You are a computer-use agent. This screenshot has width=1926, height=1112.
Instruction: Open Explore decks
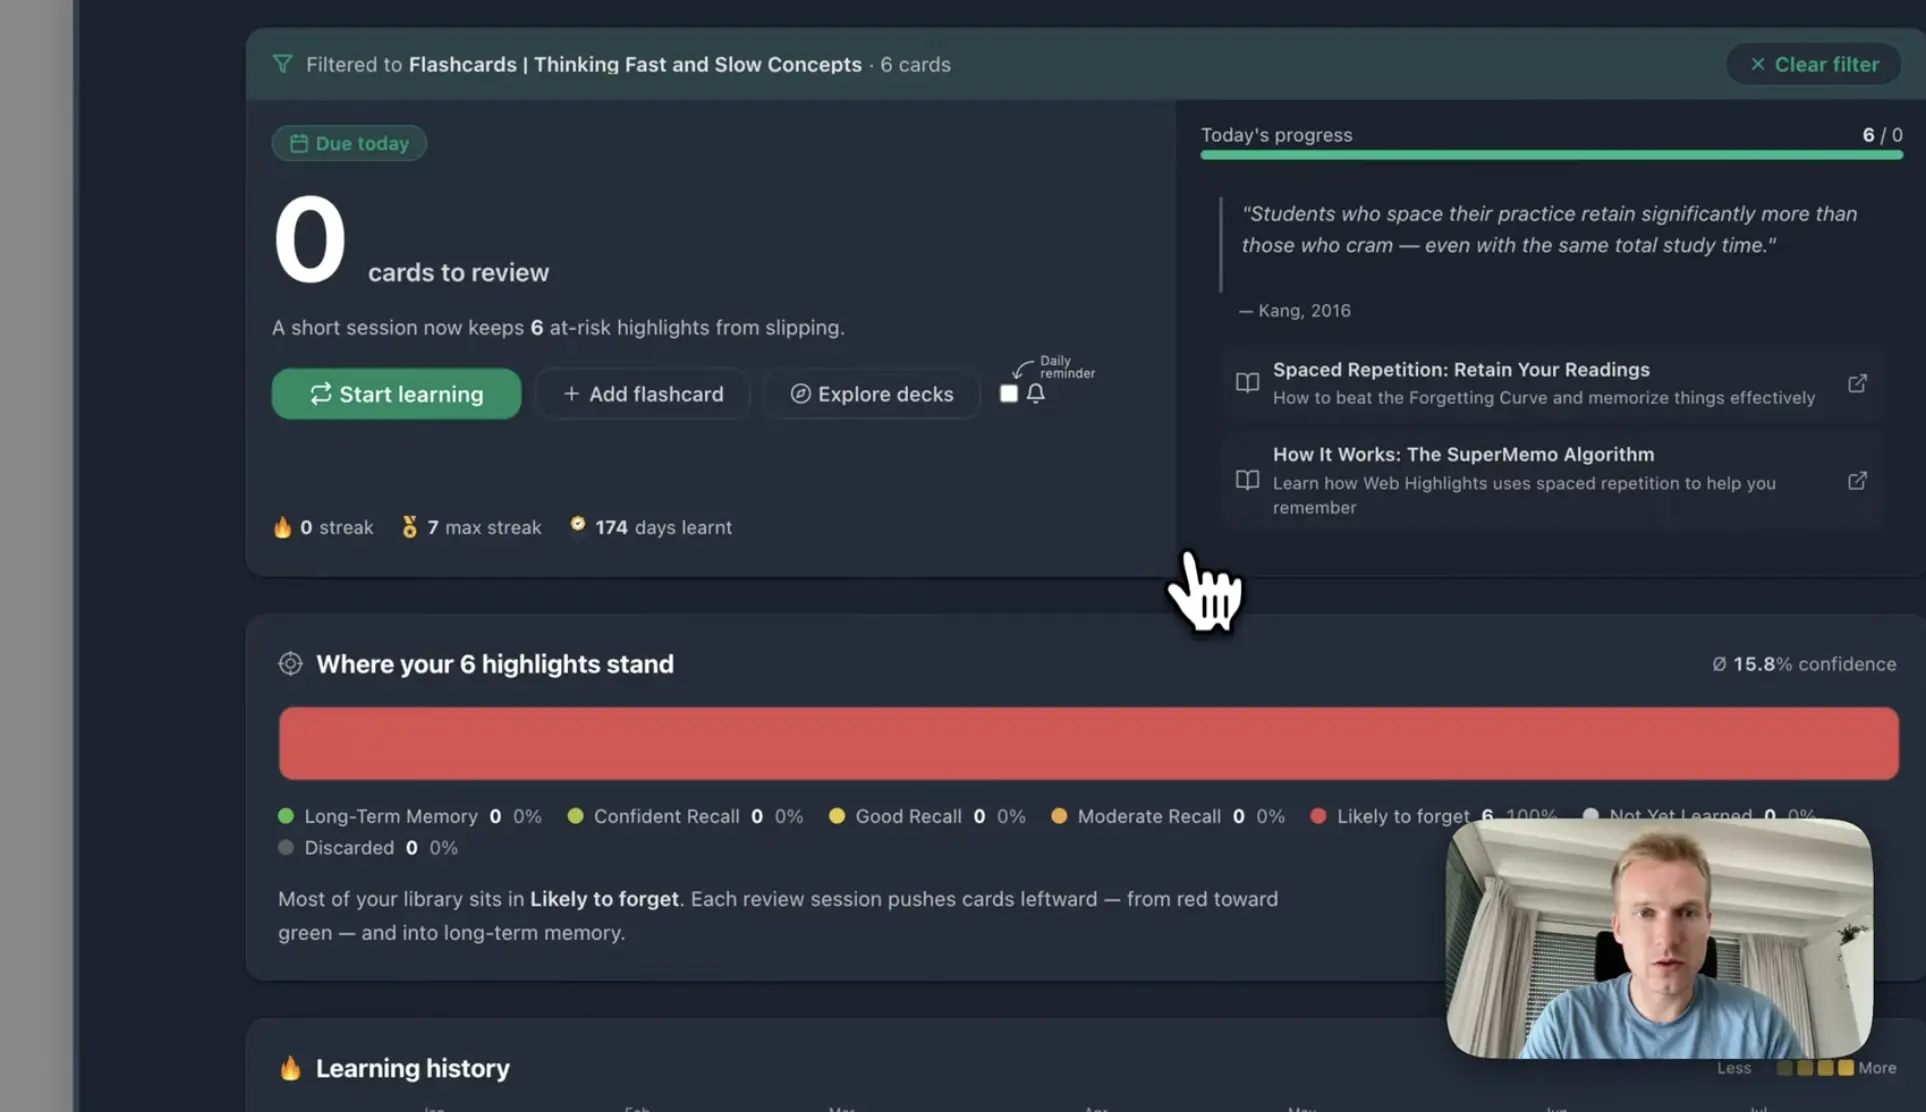[871, 394]
